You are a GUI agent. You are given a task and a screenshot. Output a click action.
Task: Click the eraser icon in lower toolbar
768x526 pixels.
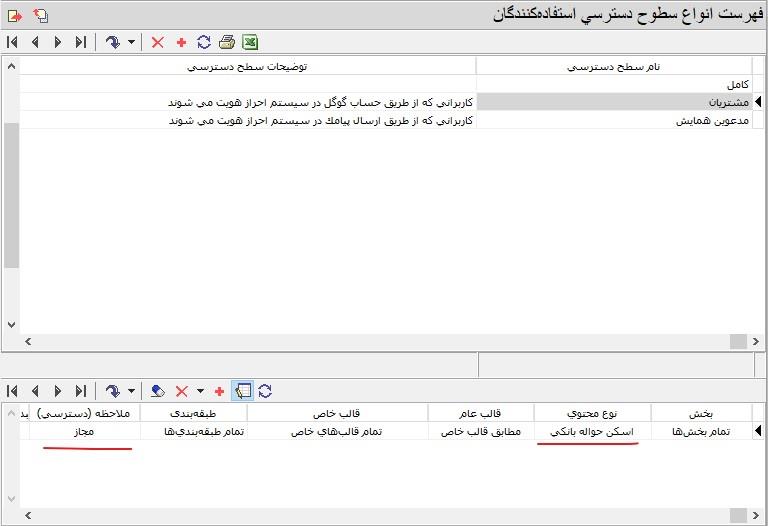(x=157, y=391)
